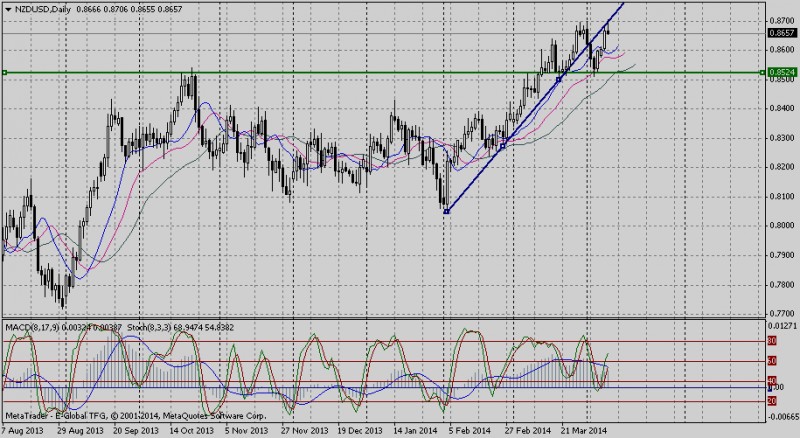This screenshot has width=800, height=438.
Task: Click the 0.8700 level on price axis
Action: tap(780, 20)
